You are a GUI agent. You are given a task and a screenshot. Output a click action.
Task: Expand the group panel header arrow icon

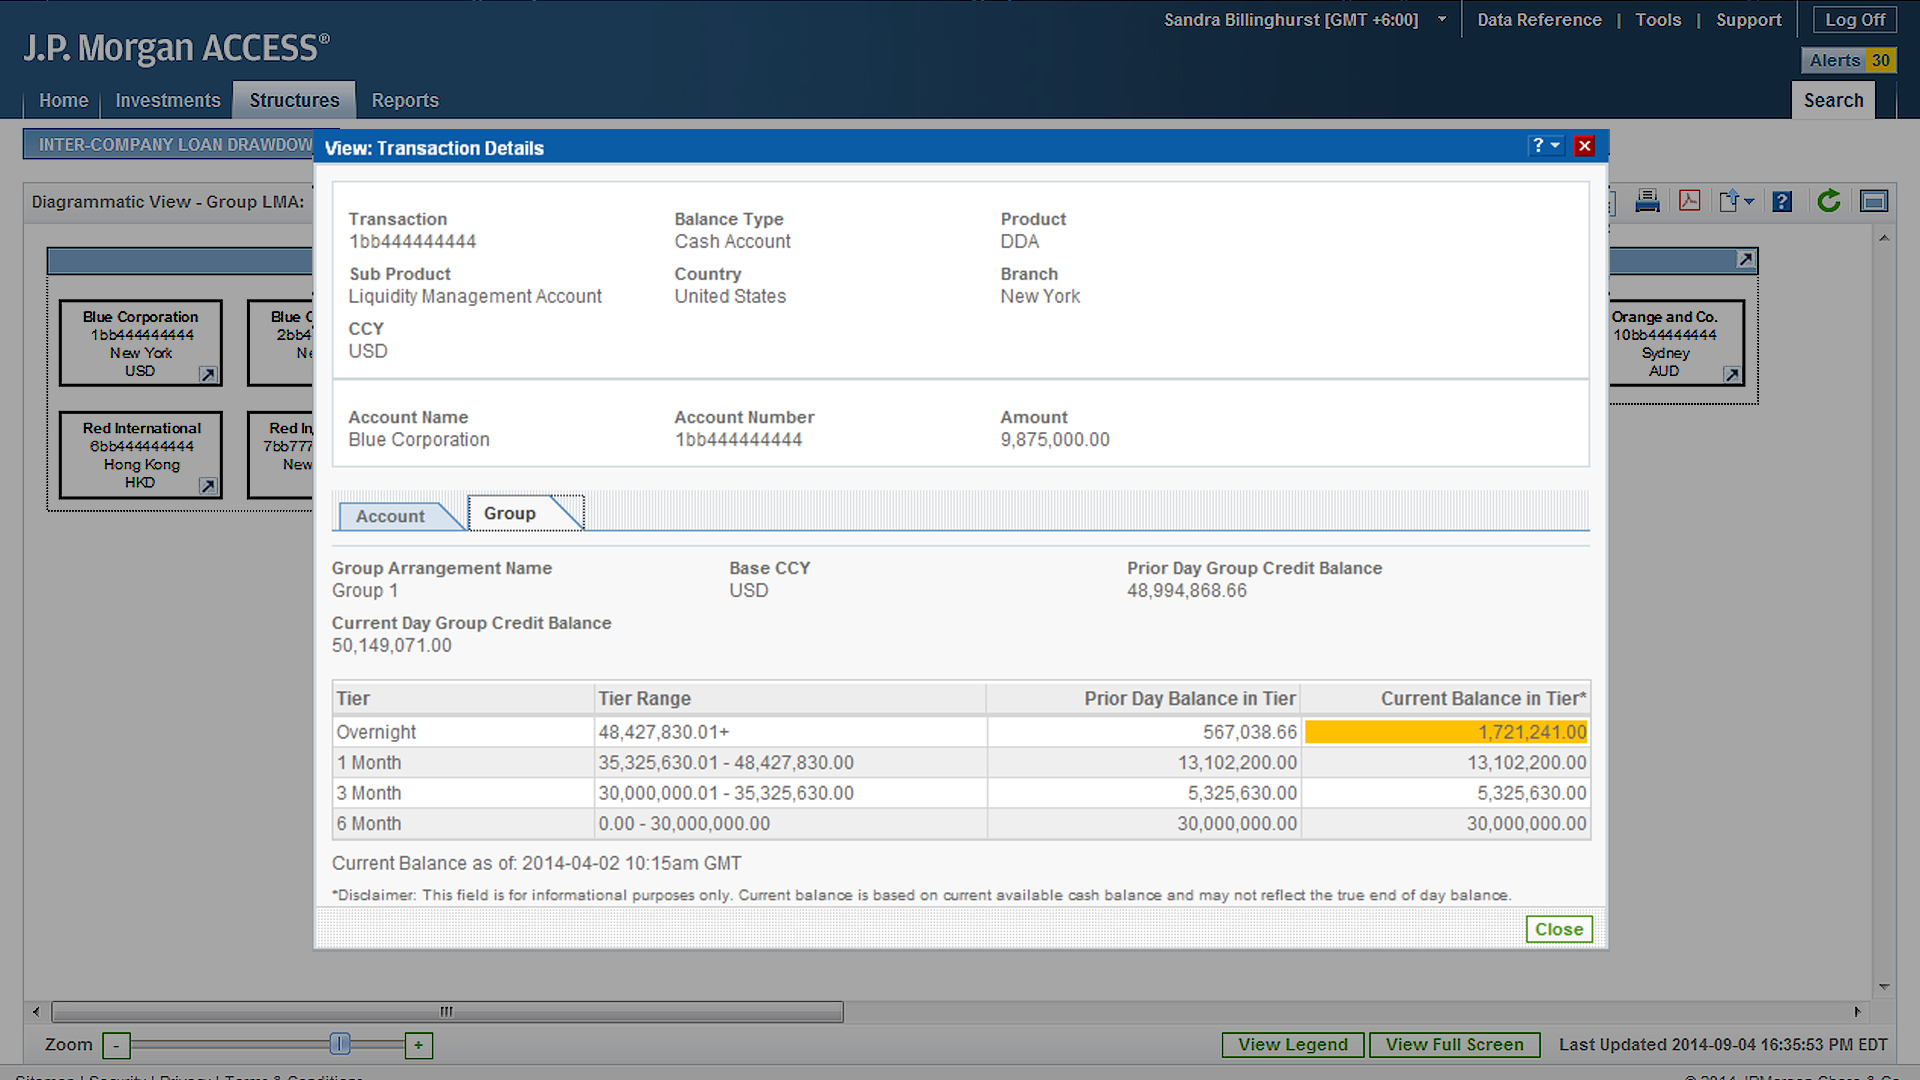click(x=1746, y=260)
